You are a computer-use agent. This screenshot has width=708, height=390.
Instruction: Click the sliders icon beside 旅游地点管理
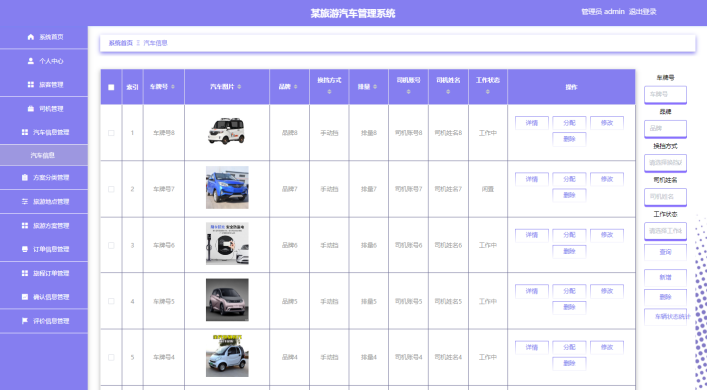pyautogui.click(x=25, y=201)
